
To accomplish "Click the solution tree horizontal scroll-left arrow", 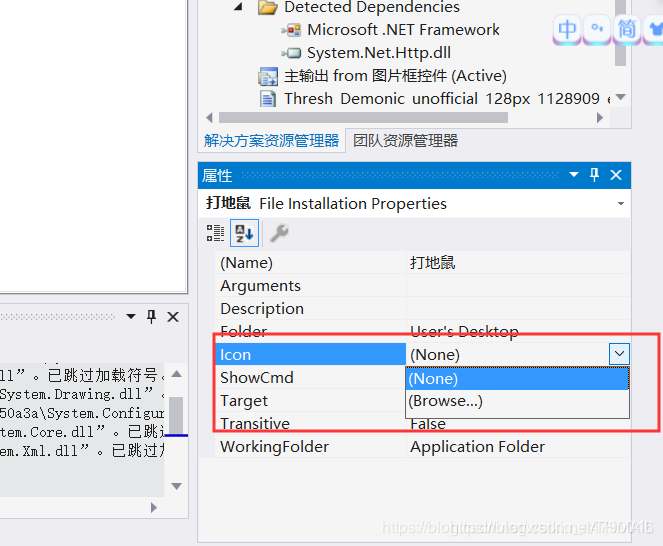I will click(x=209, y=118).
